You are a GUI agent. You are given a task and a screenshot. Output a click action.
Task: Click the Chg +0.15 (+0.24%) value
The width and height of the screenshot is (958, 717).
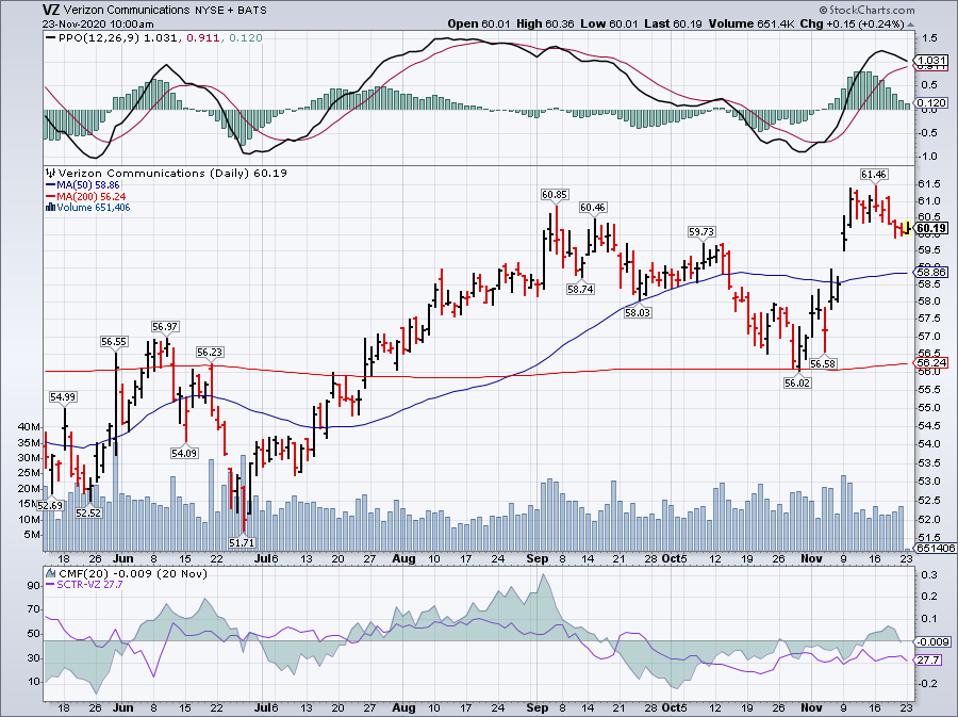click(852, 24)
